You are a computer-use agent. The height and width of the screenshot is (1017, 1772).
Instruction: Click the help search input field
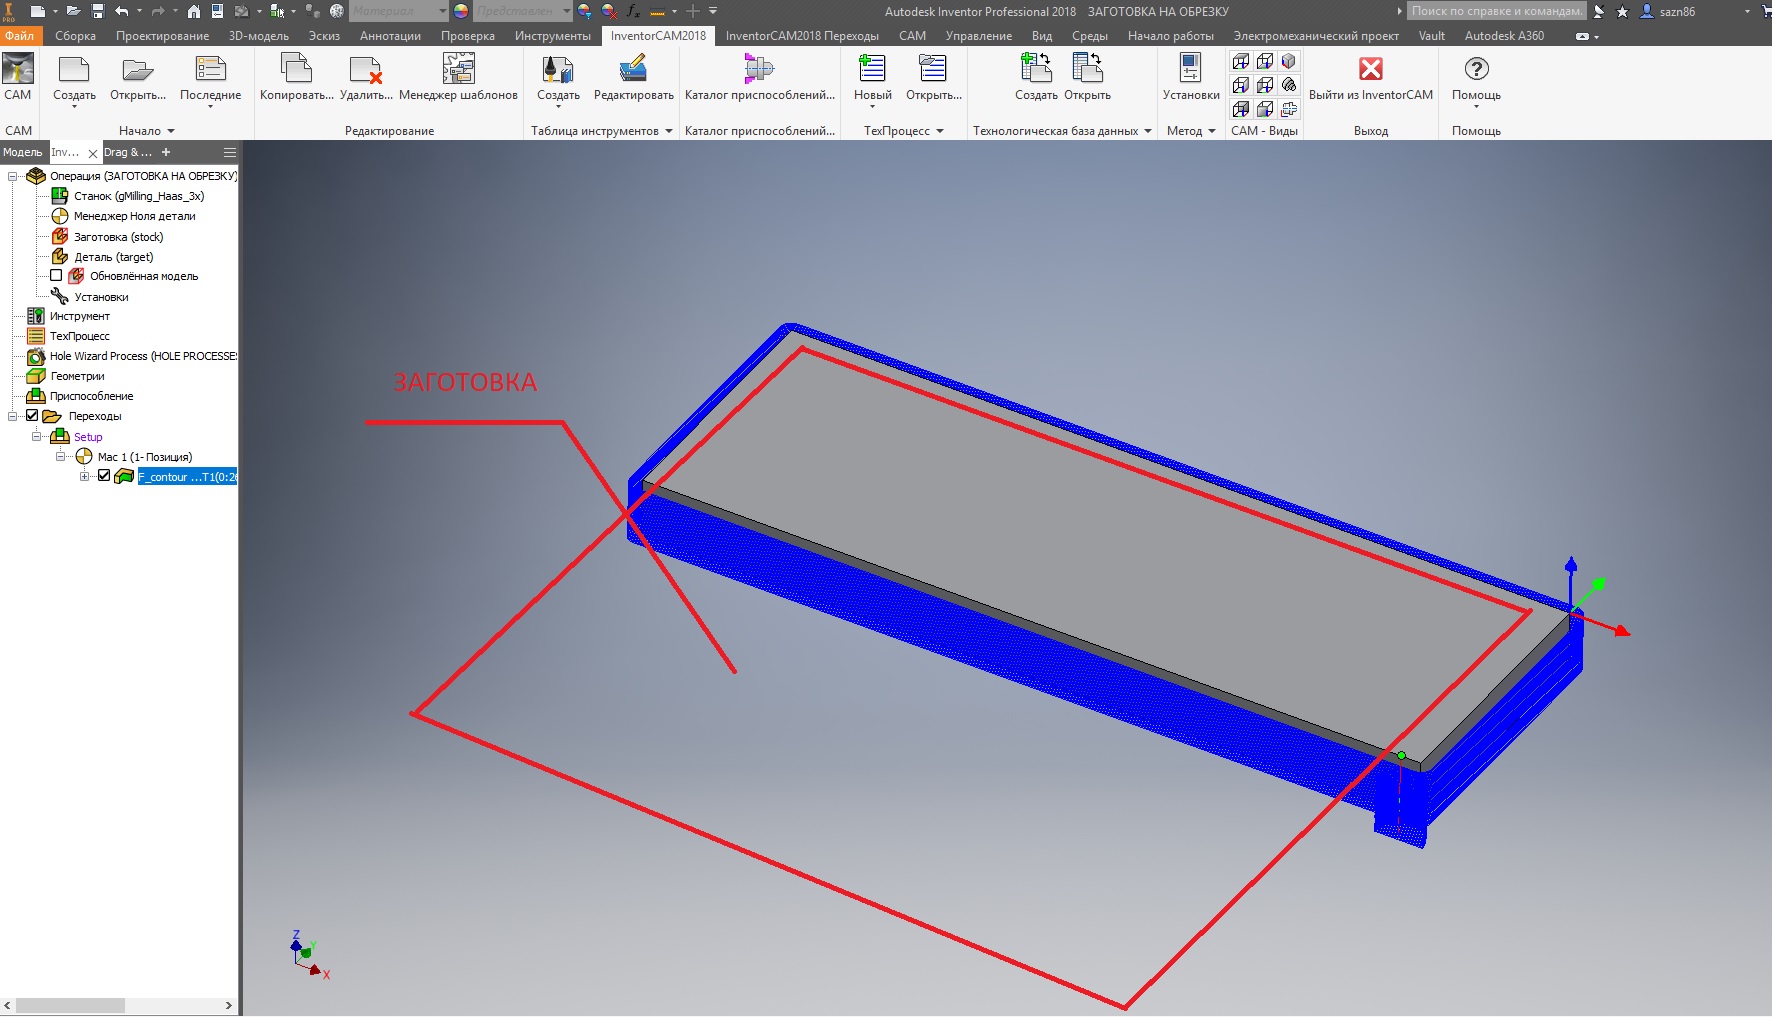tap(1497, 11)
